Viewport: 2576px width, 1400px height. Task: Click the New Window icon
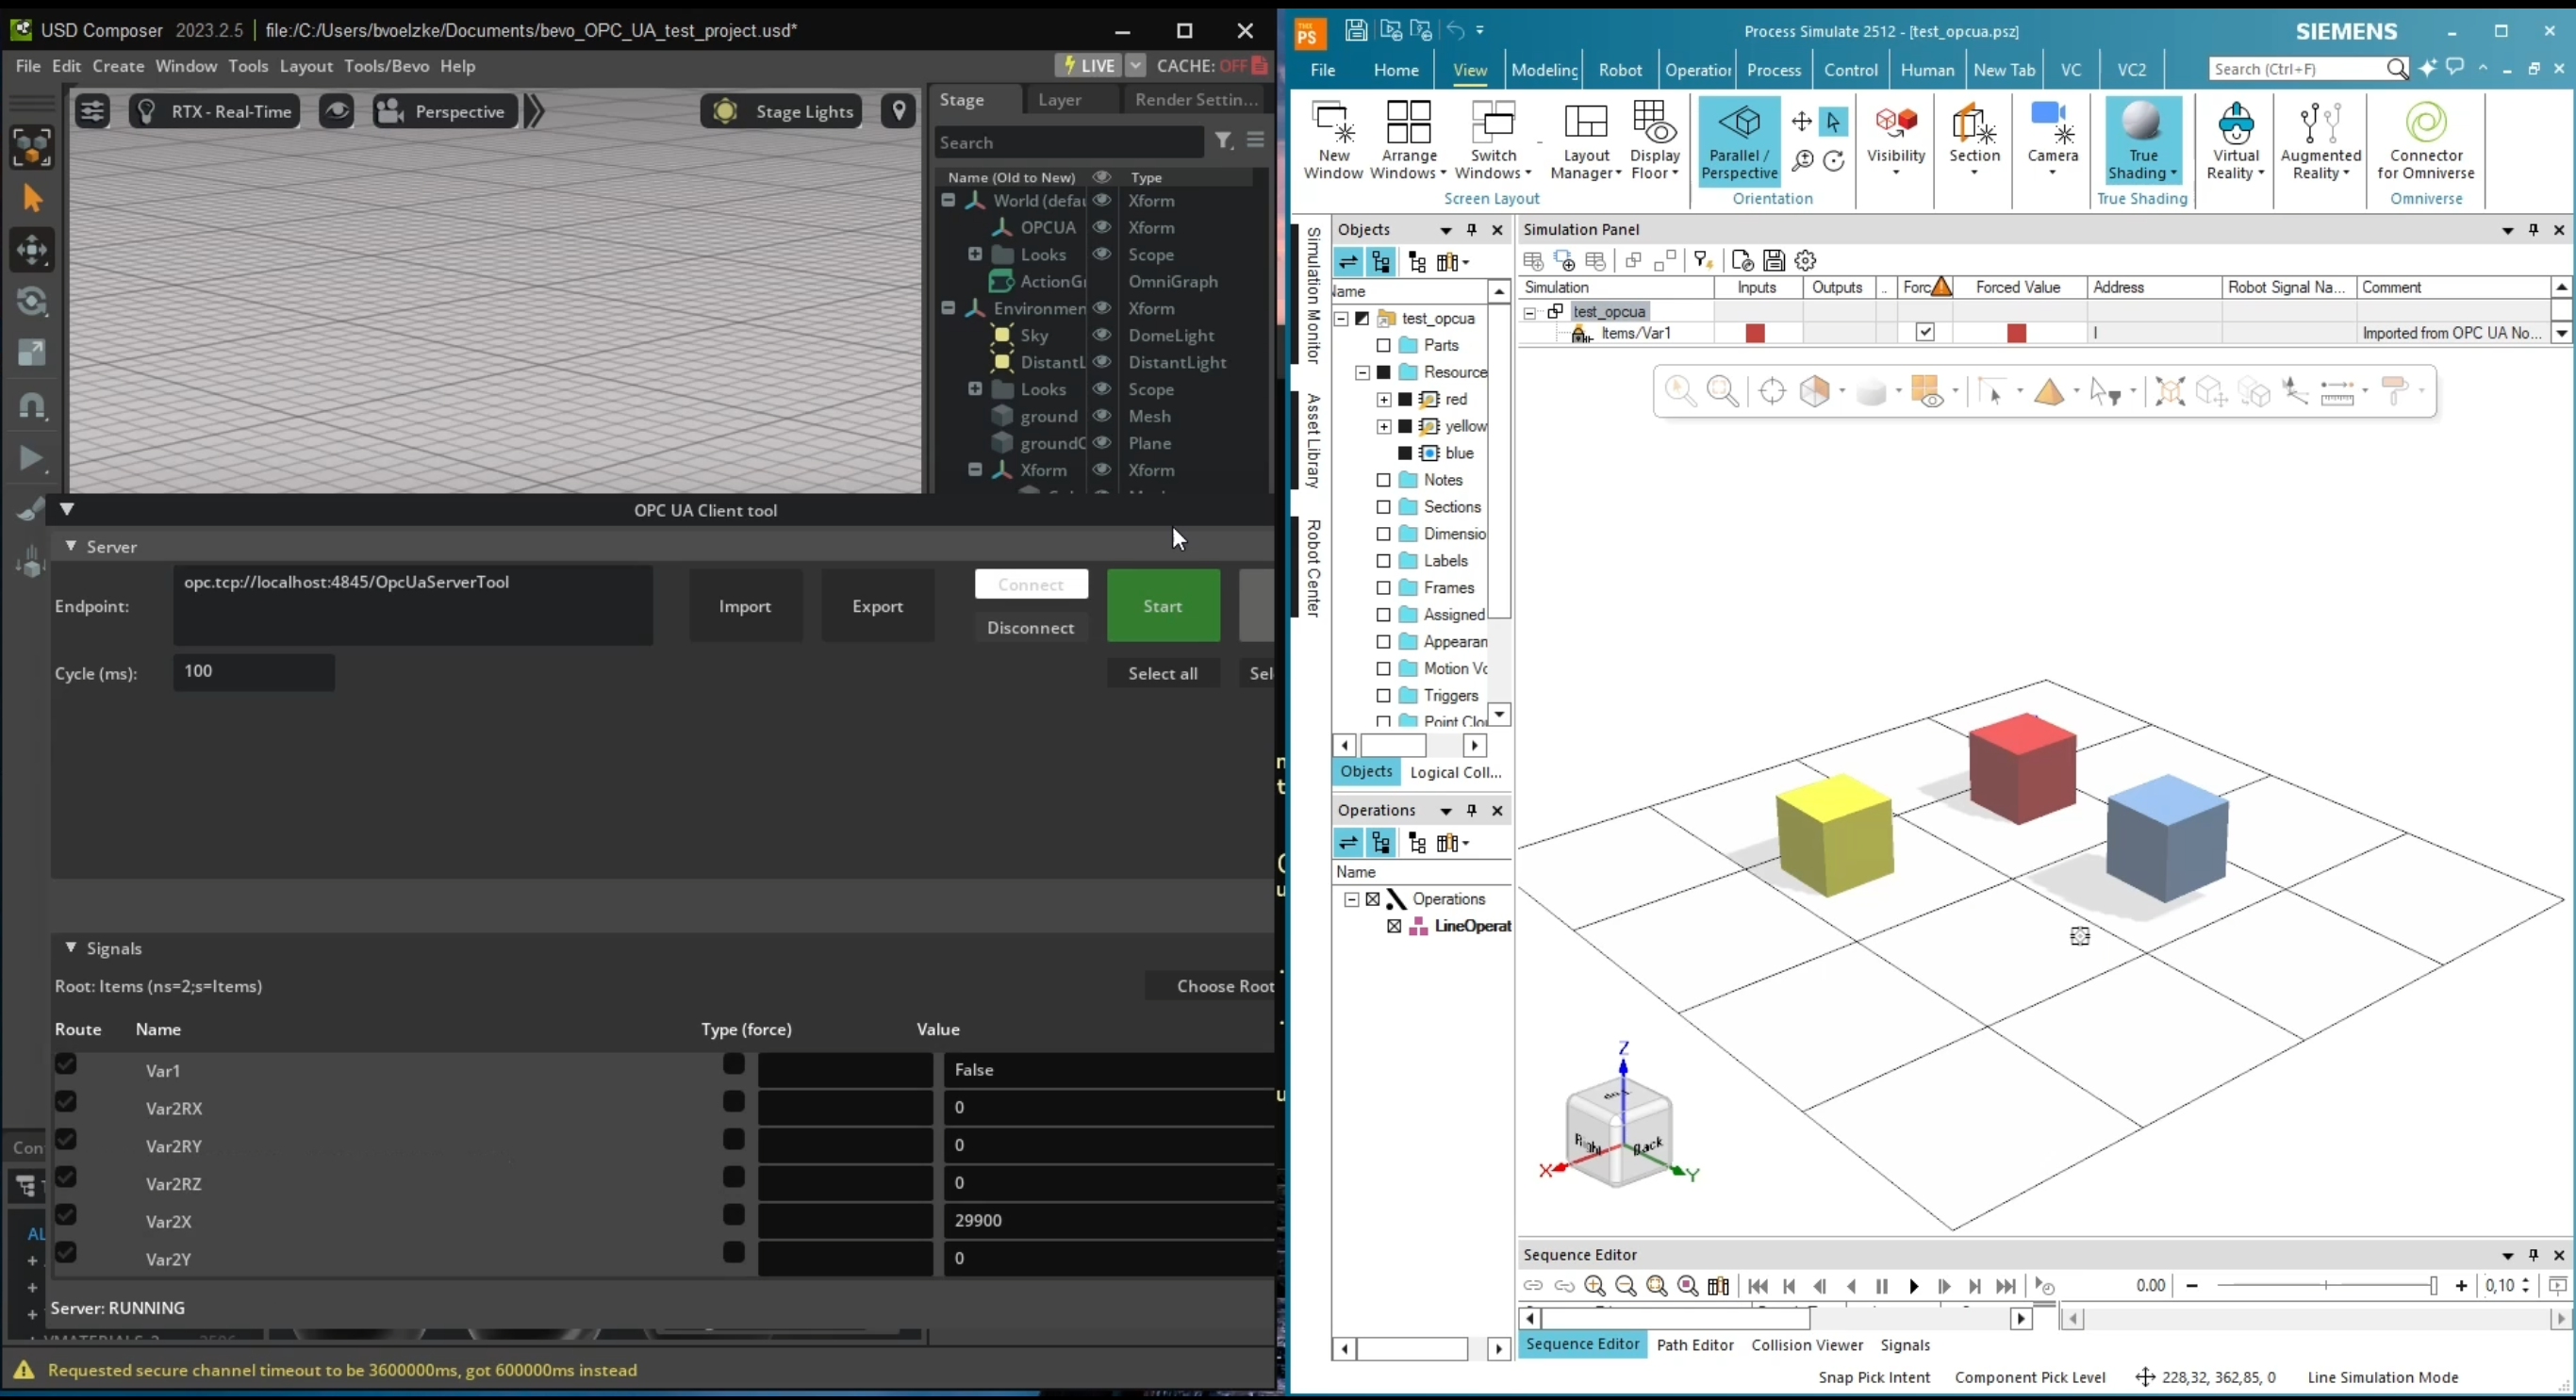pos(1333,123)
